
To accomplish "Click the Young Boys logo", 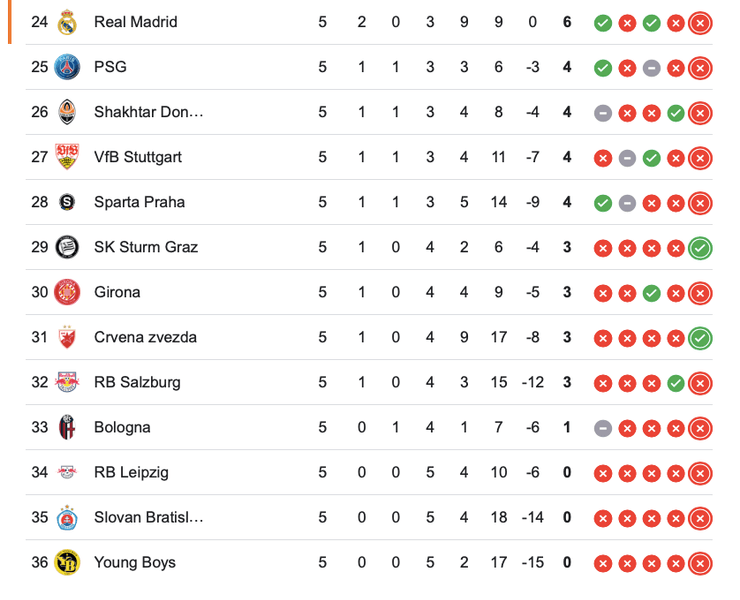I will [67, 562].
